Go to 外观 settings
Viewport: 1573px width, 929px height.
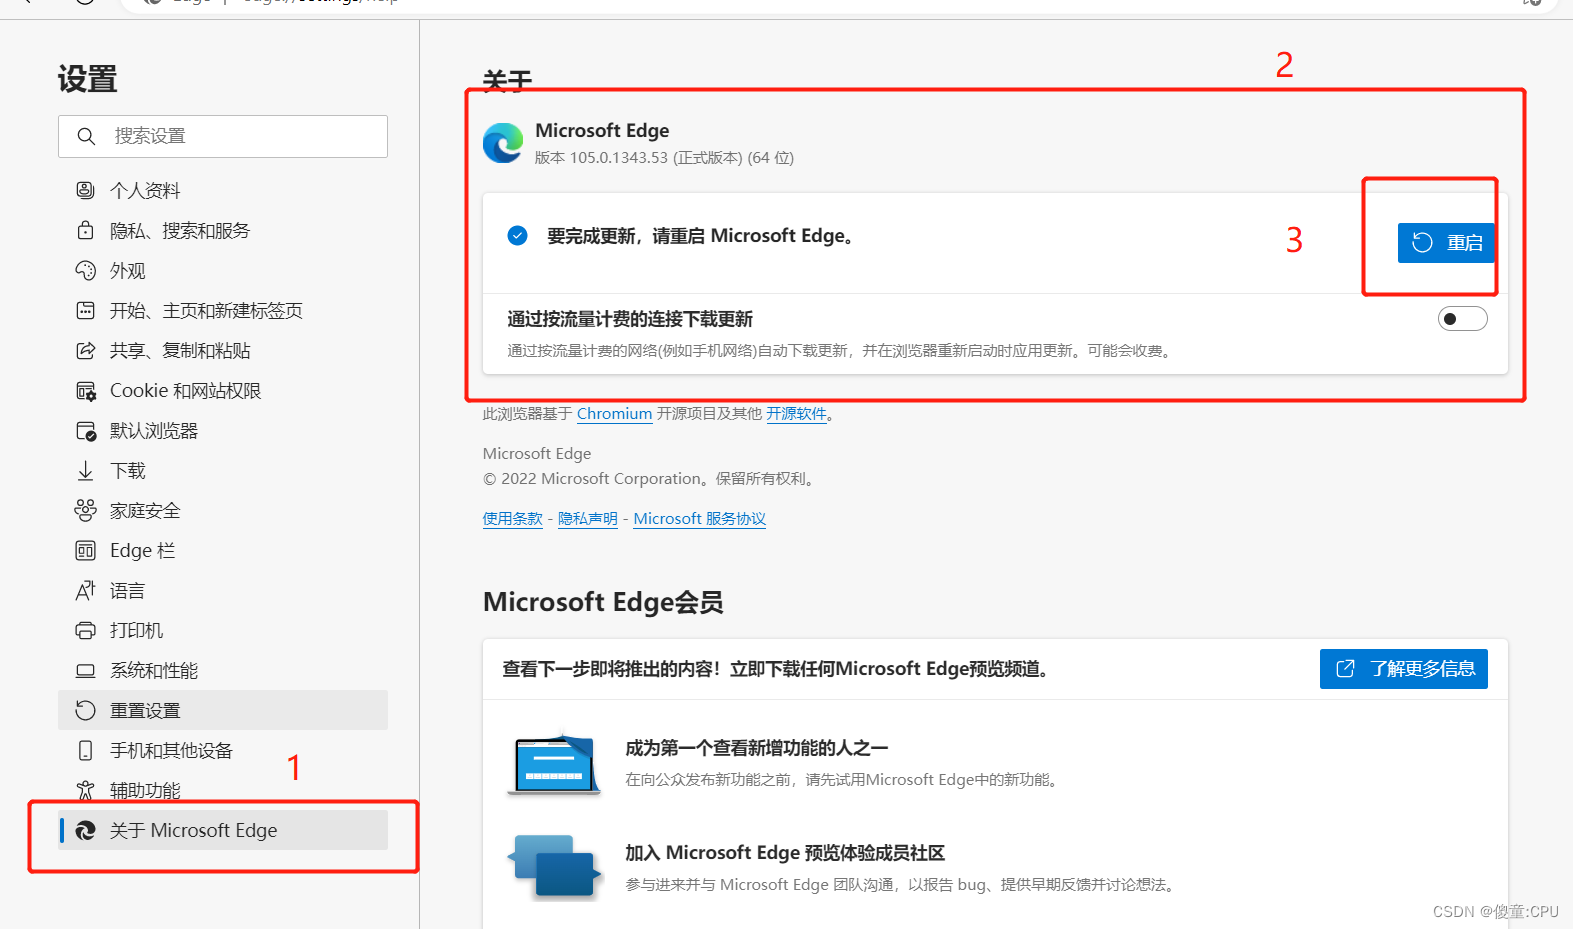(223, 270)
